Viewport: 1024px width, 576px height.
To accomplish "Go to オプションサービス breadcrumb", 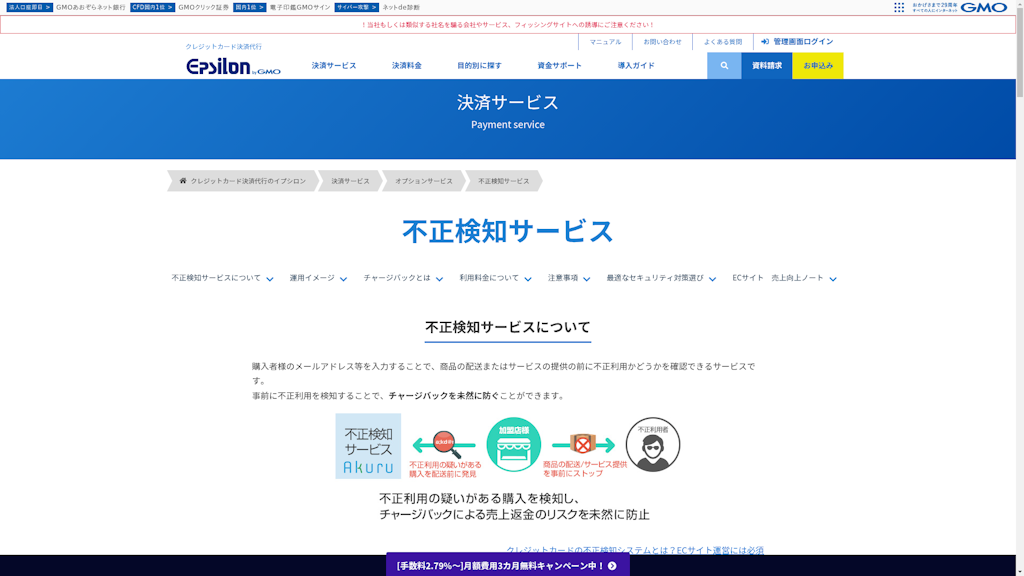I will (423, 181).
